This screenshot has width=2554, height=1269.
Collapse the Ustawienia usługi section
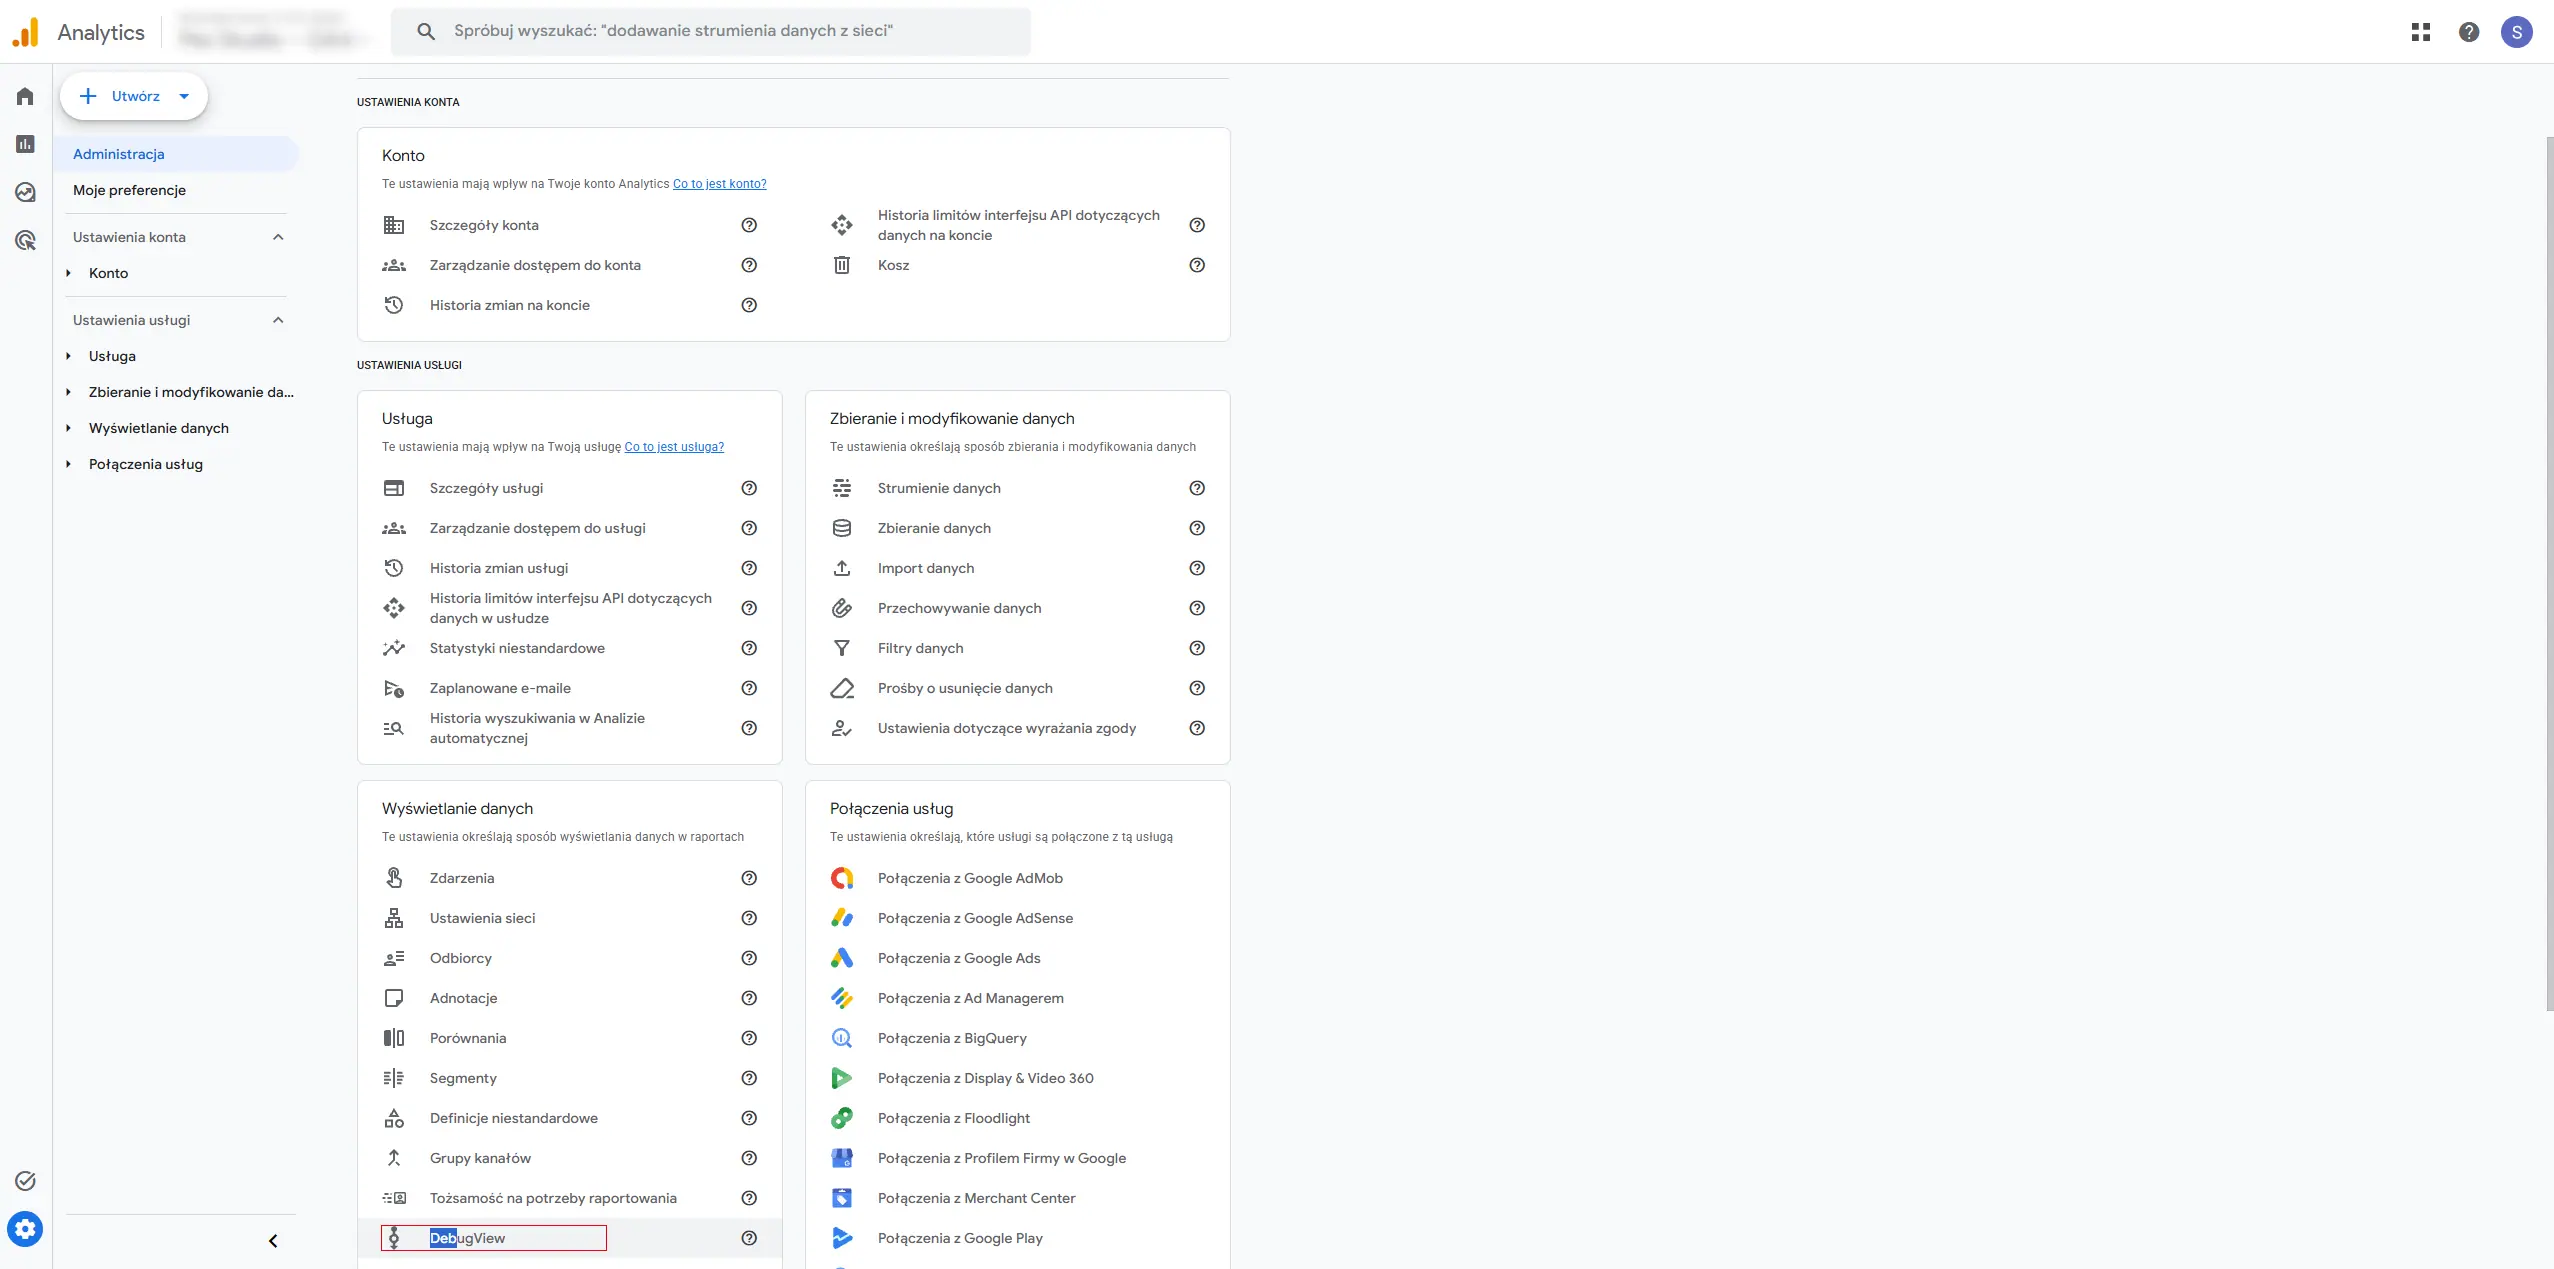pos(278,320)
